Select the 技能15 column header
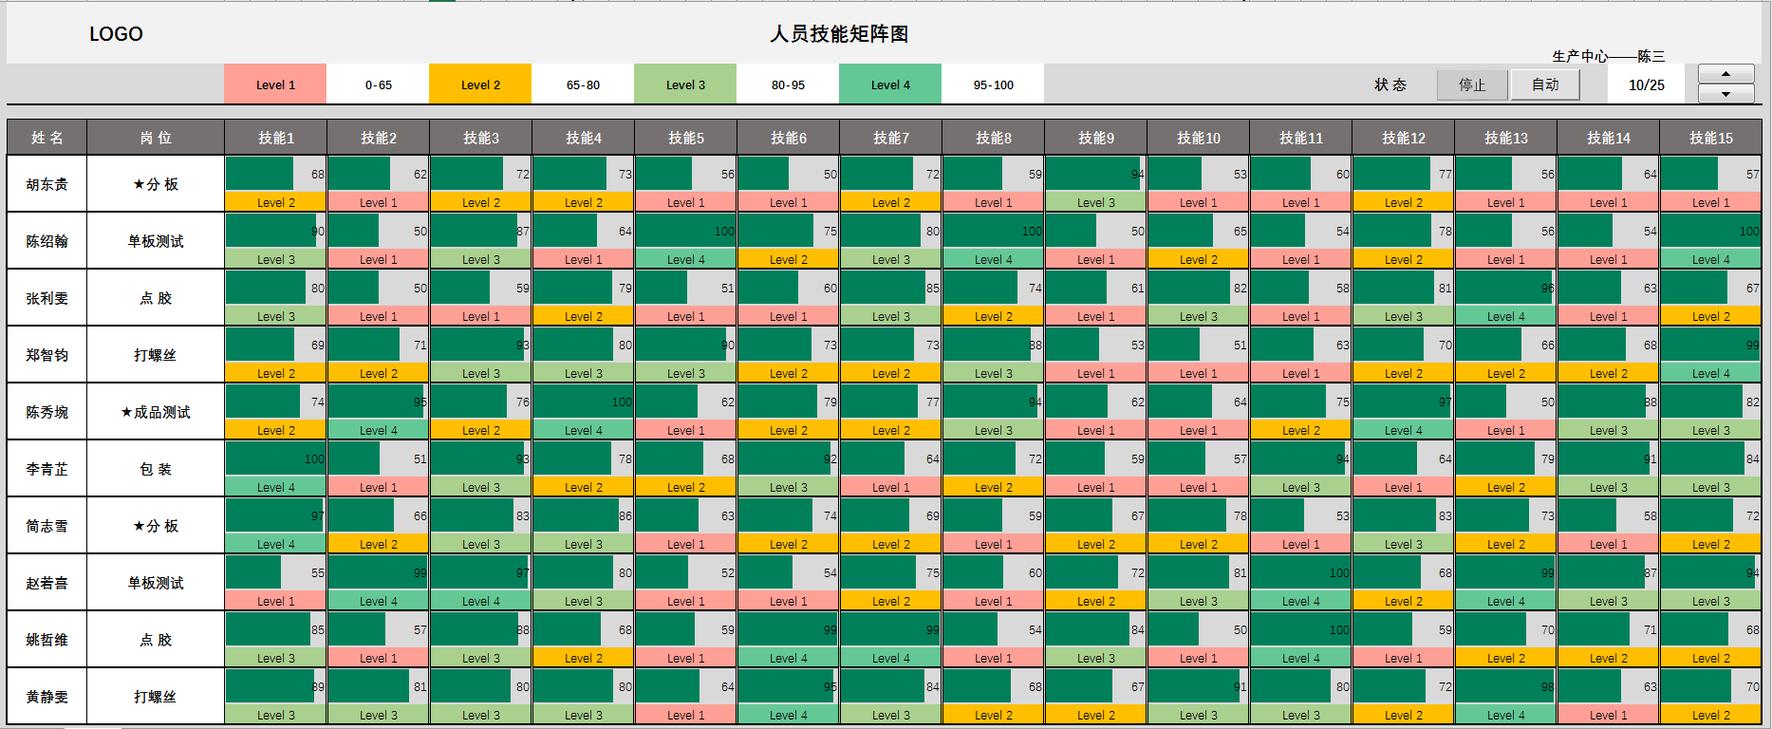The width and height of the screenshot is (1772, 729). (x=1711, y=137)
